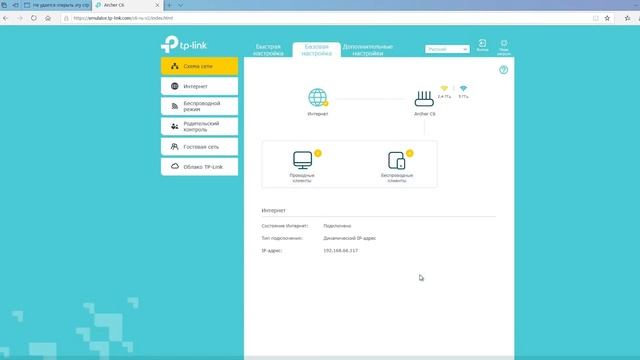640x360 pixels.
Task: Click the lock icon in address bar
Action: [x=66, y=18]
